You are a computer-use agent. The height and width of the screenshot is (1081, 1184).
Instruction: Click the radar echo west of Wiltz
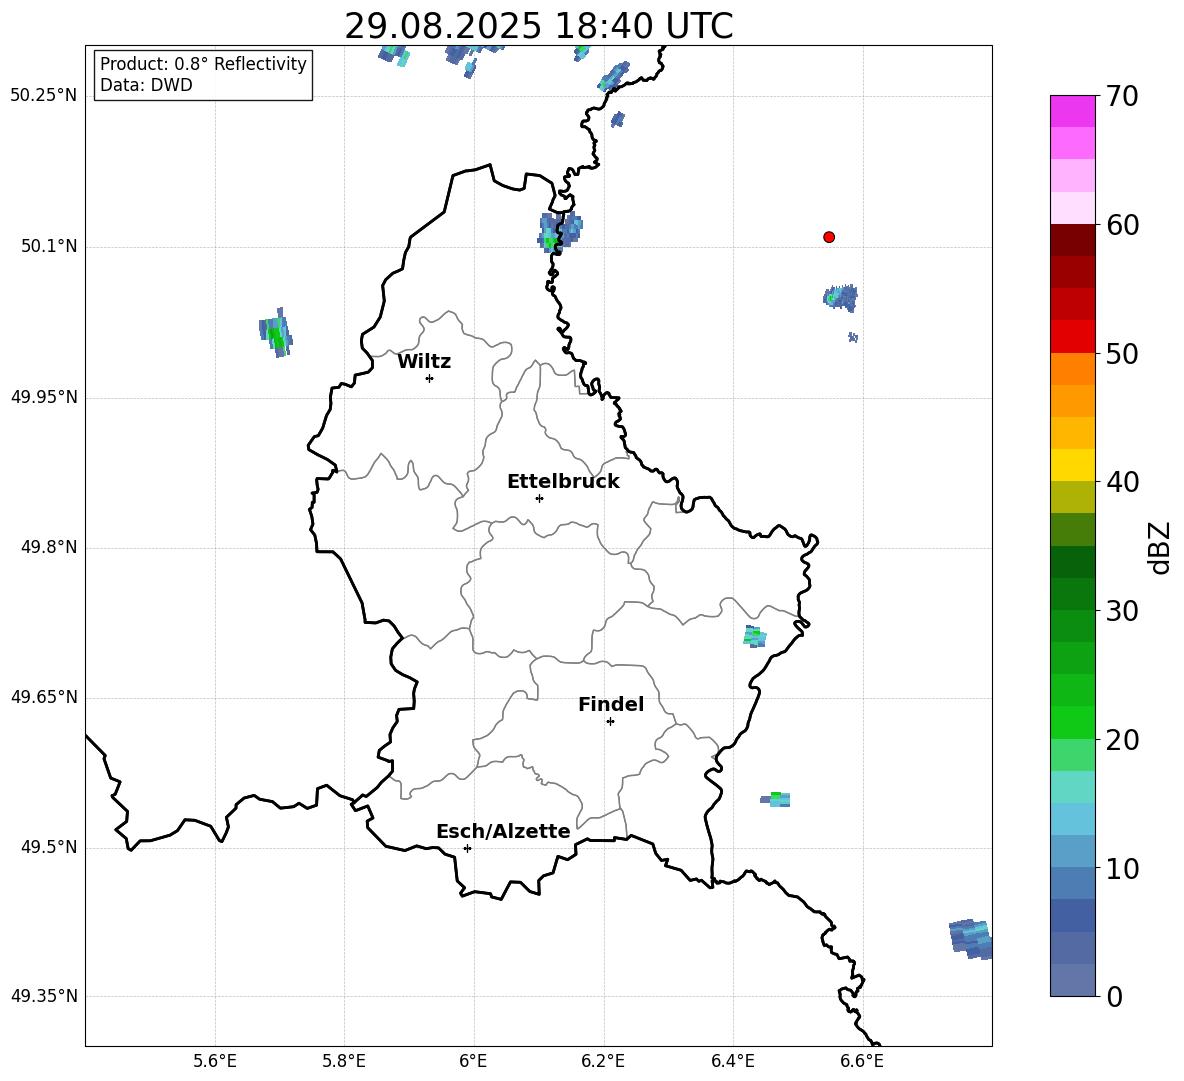pos(276,333)
